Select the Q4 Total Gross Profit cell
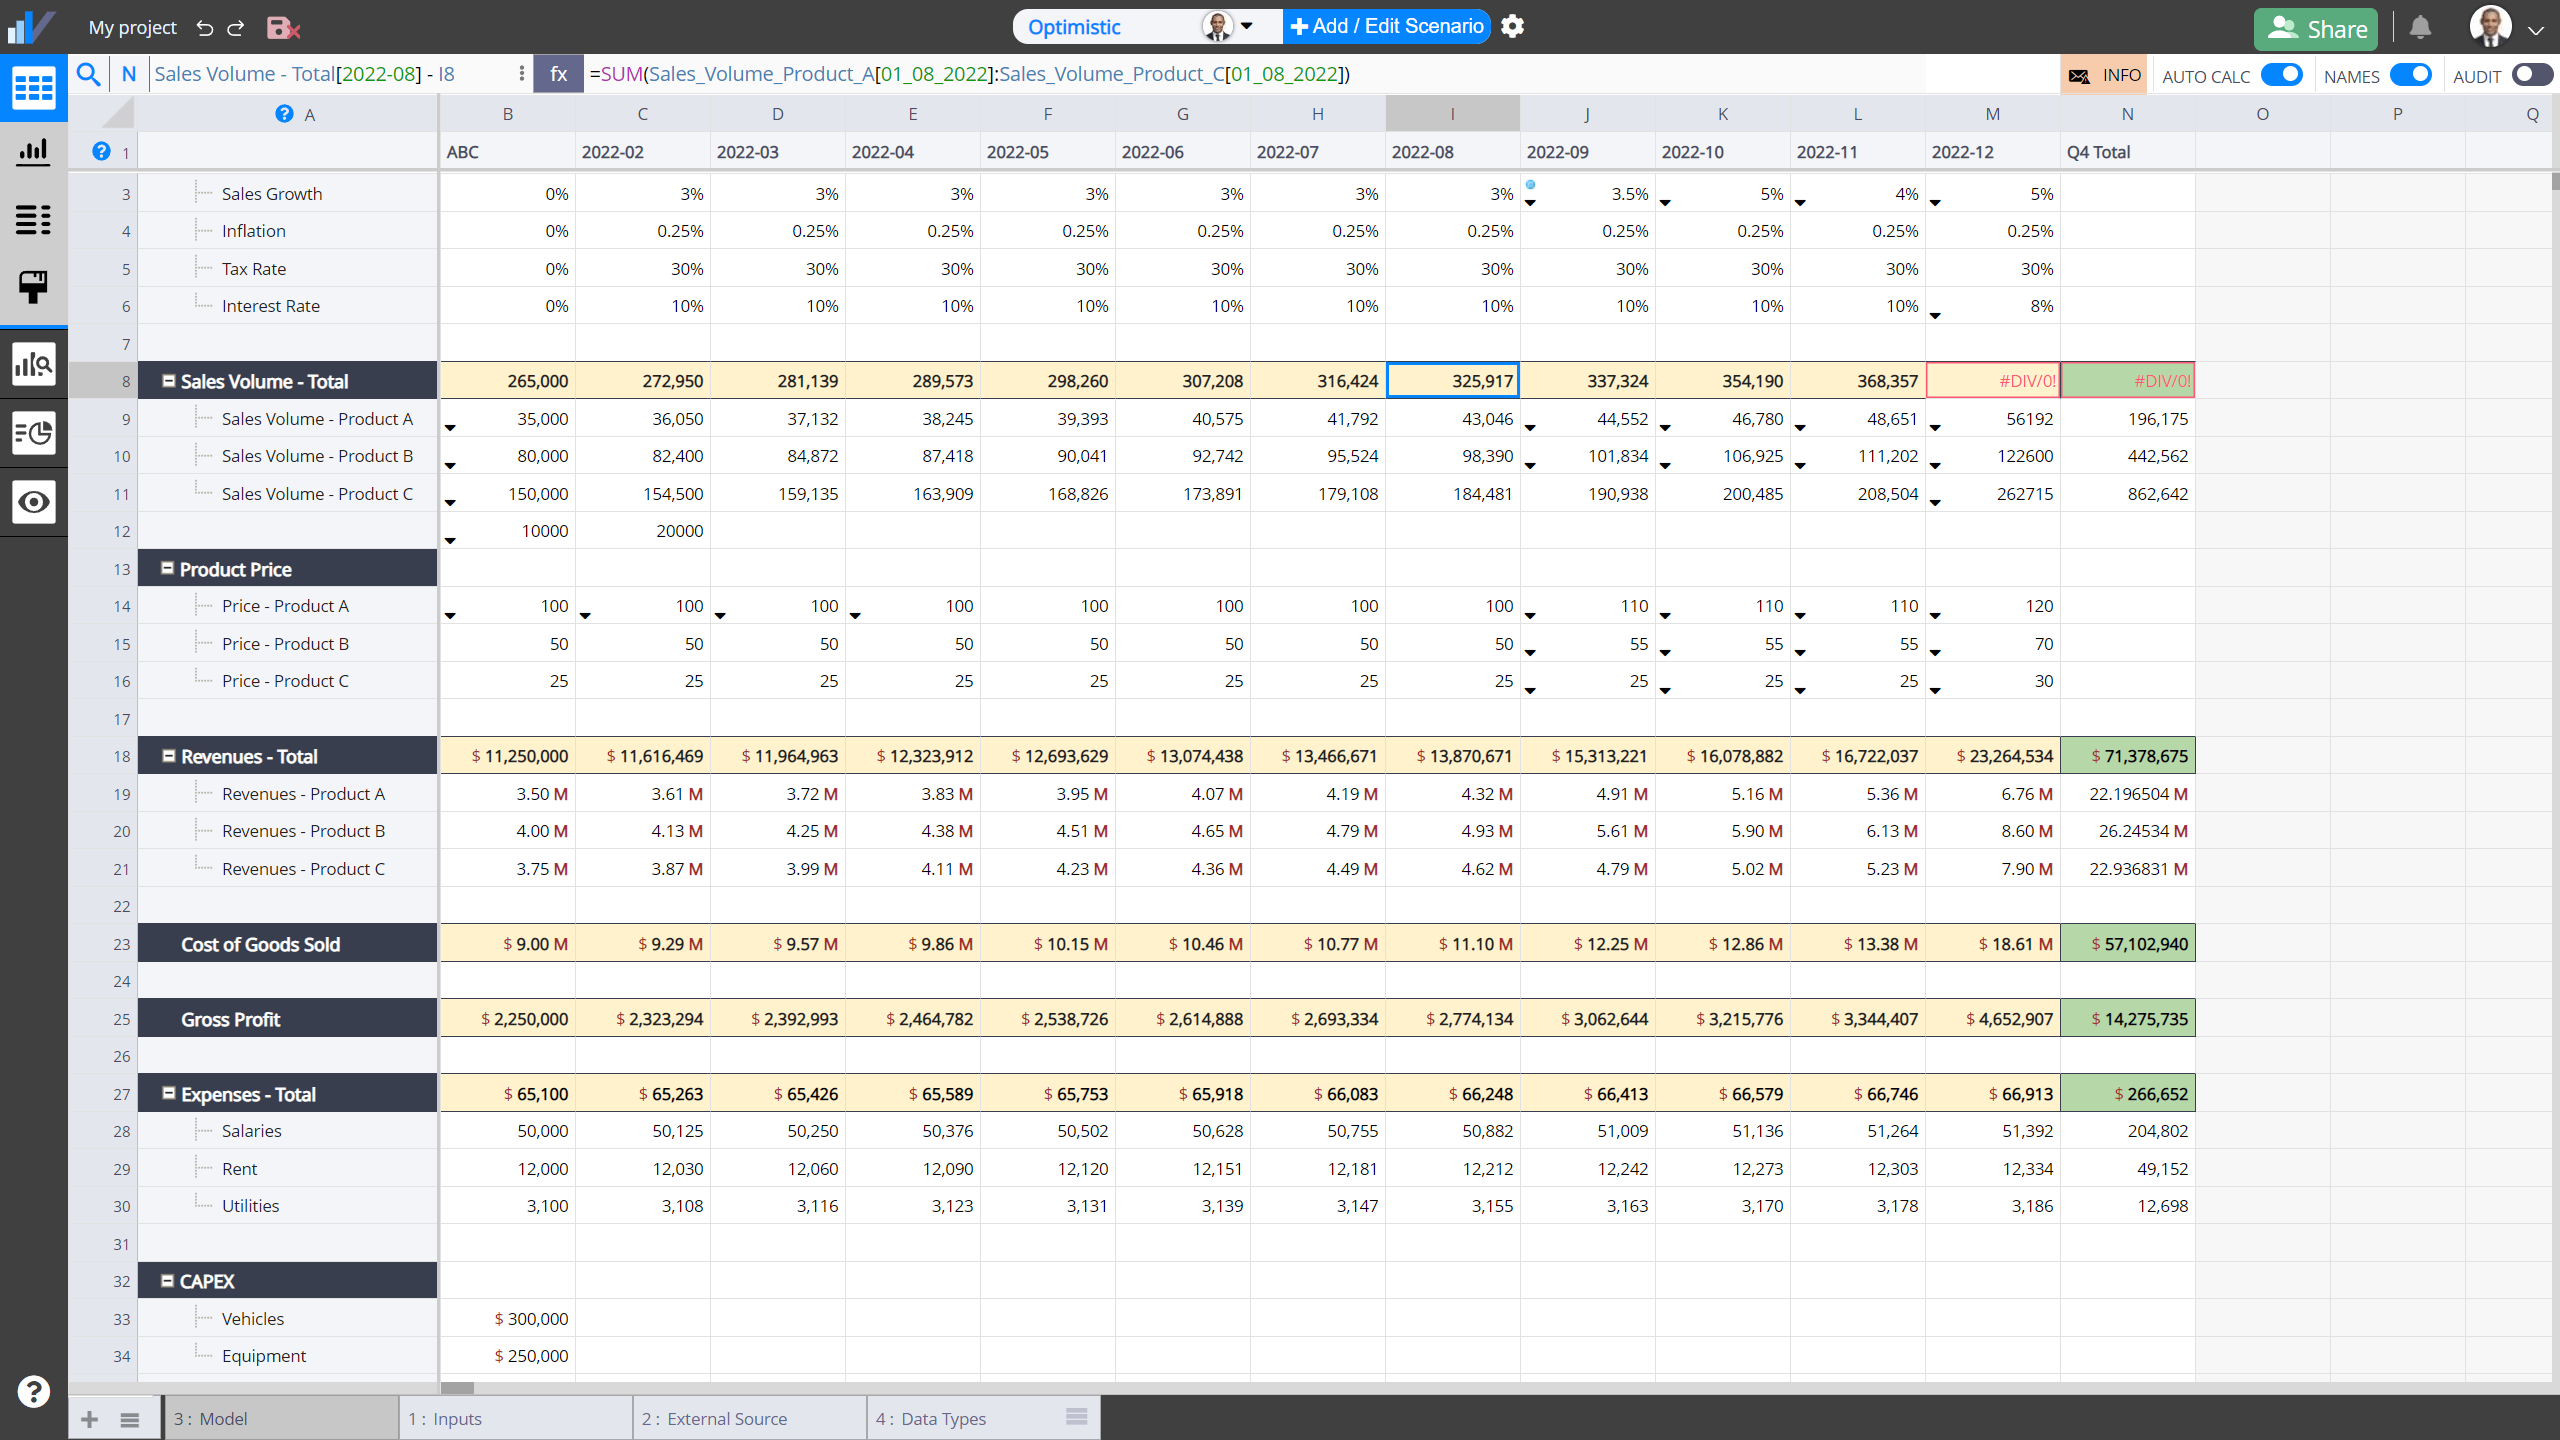2560x1440 pixels. tap(2127, 1019)
